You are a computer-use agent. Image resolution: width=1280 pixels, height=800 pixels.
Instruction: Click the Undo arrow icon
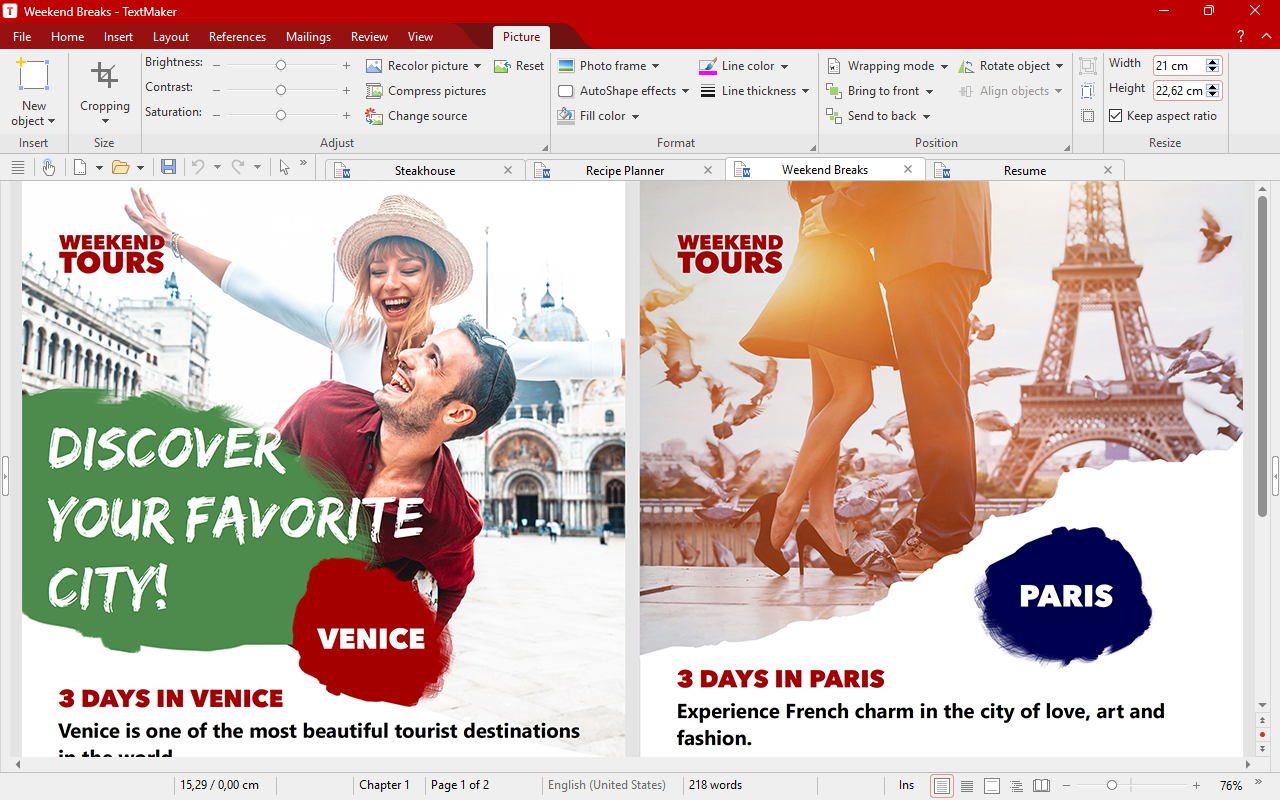(198, 167)
